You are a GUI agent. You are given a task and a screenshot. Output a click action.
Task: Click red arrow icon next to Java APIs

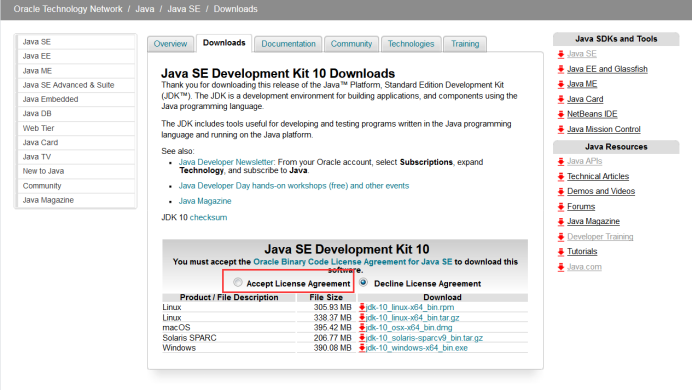point(561,161)
